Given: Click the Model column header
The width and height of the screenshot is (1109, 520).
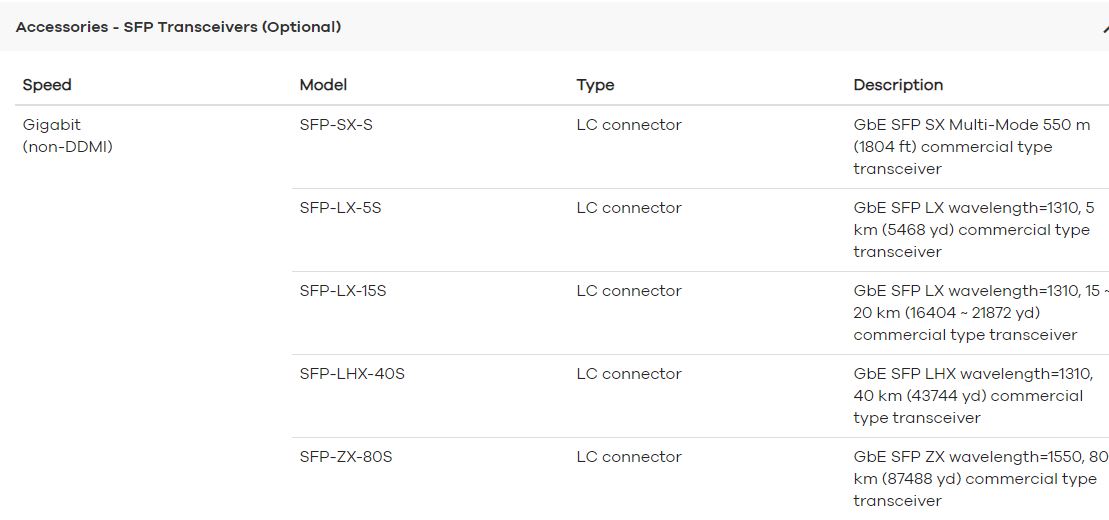Looking at the screenshot, I should [323, 85].
